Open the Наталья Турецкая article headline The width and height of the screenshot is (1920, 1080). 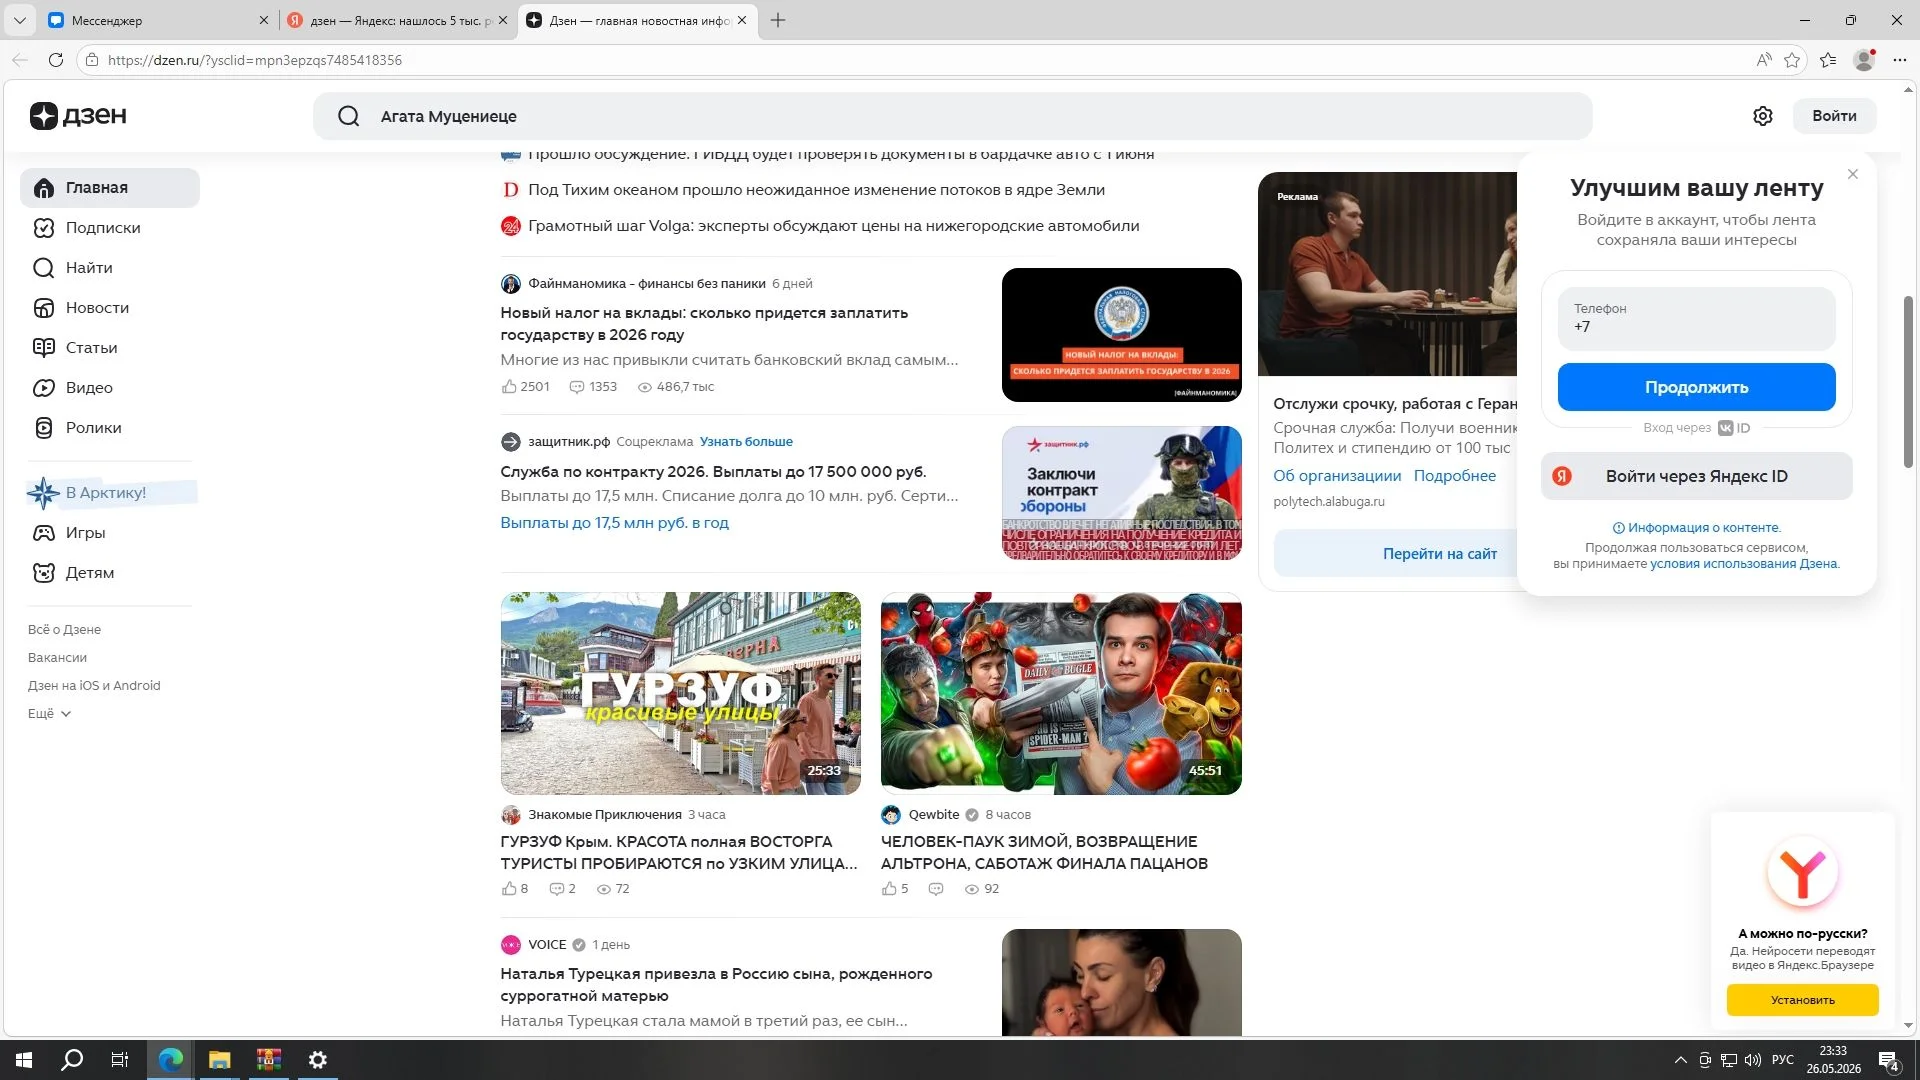click(716, 985)
